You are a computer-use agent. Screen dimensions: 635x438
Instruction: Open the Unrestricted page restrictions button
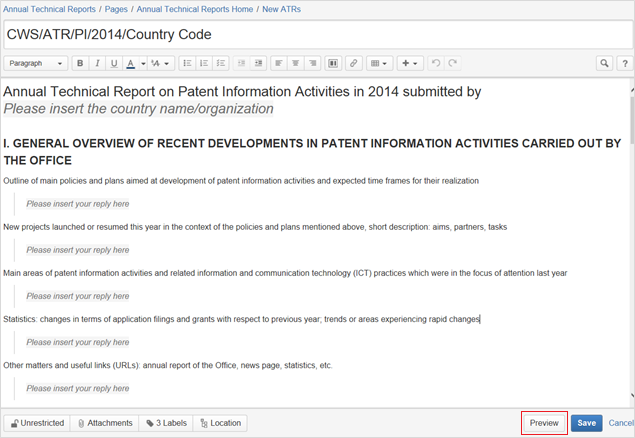tap(36, 423)
